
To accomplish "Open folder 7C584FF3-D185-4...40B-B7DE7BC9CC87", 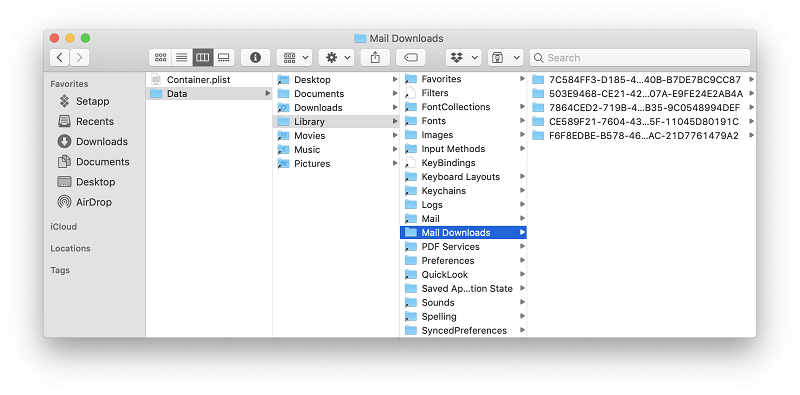I will pos(642,80).
